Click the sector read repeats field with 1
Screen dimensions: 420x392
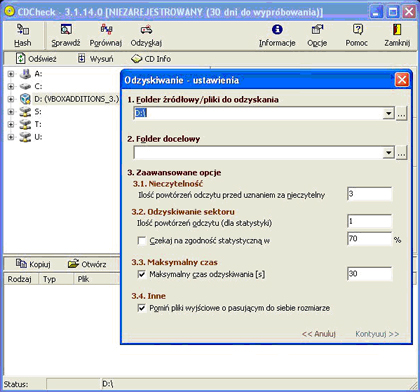pyautogui.click(x=369, y=221)
